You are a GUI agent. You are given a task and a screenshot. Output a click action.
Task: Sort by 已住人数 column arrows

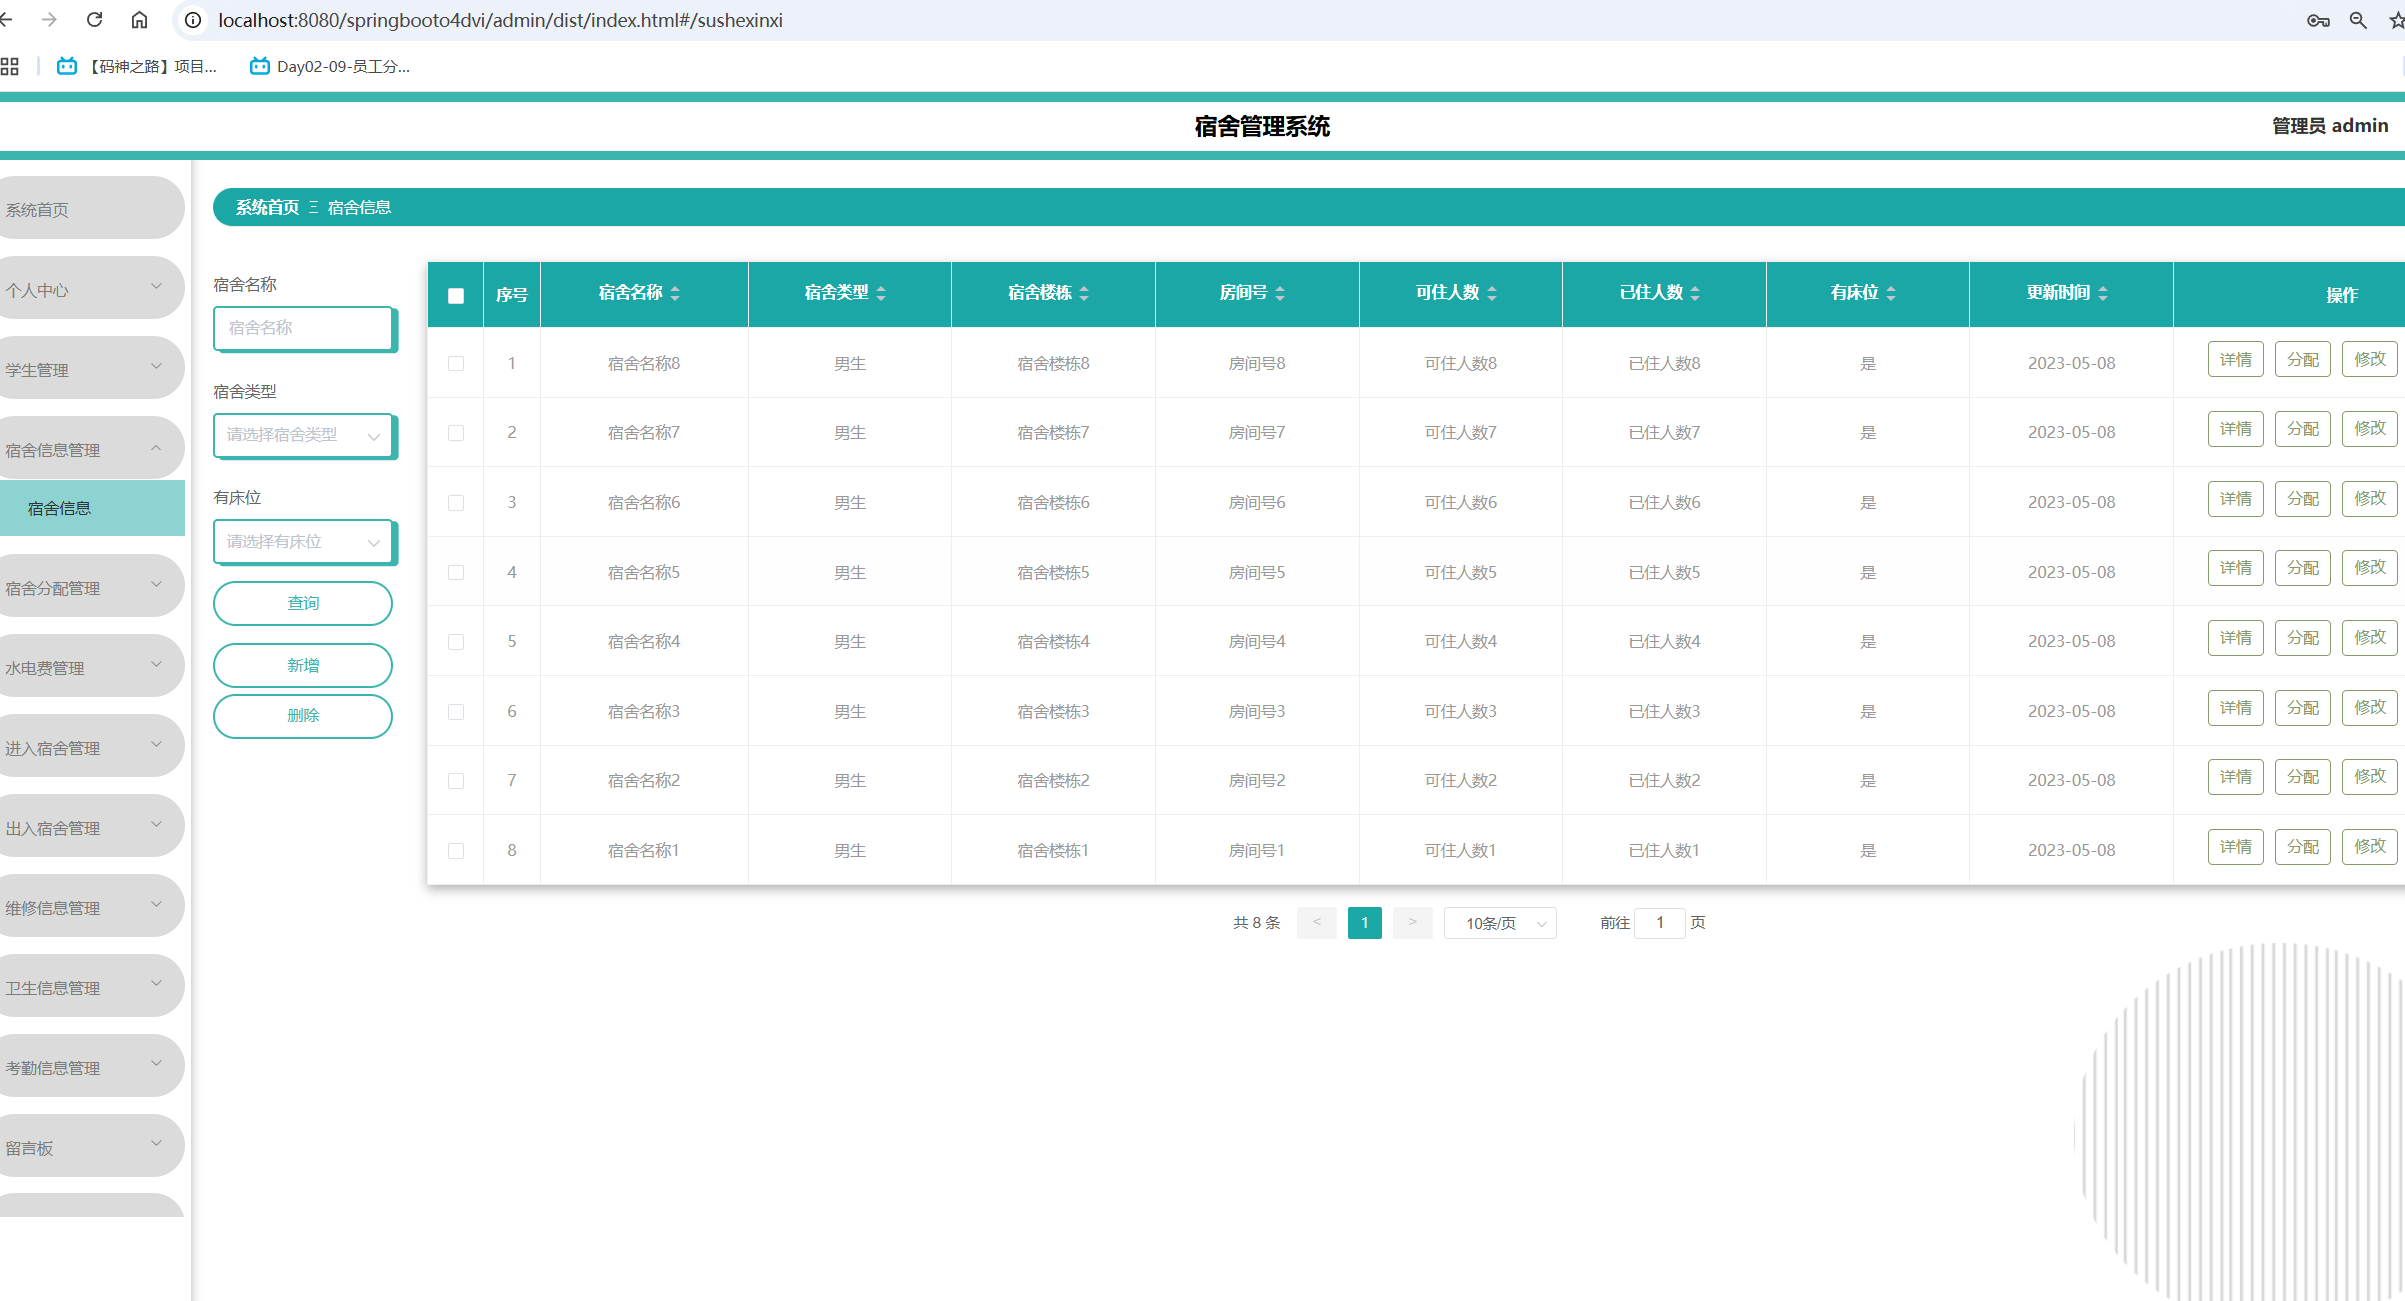[1695, 293]
